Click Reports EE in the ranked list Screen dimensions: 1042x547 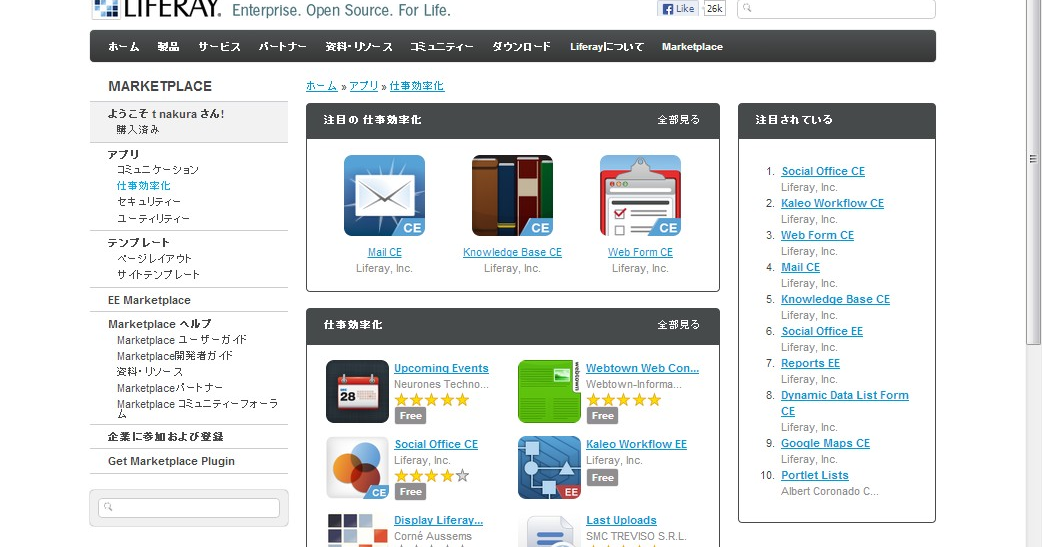pos(810,363)
